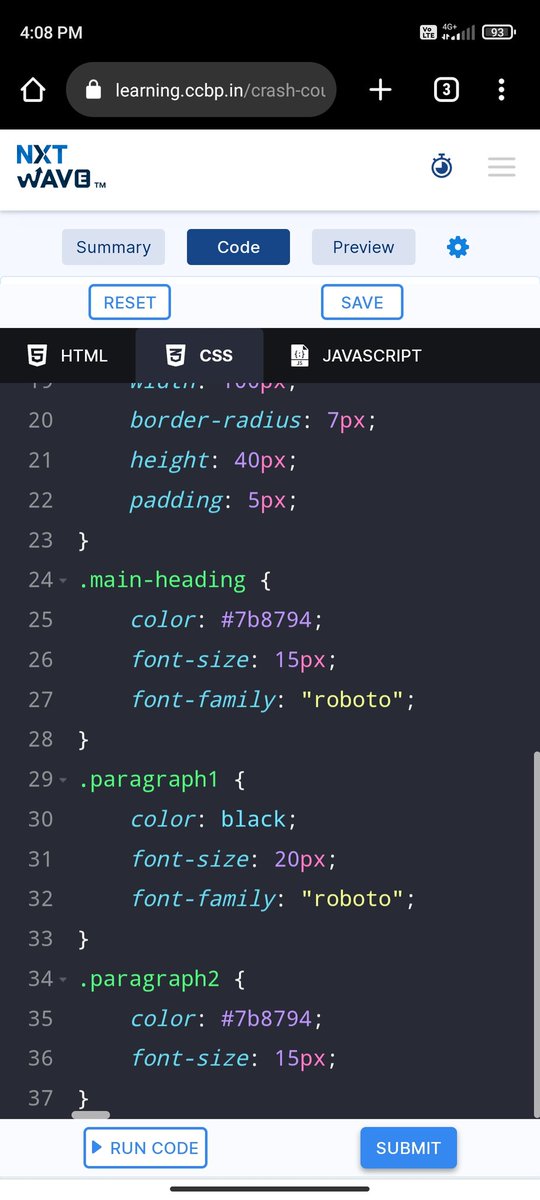Image resolution: width=540 pixels, height=1200 pixels.
Task: Open the HTML editor tab
Action: point(67,355)
